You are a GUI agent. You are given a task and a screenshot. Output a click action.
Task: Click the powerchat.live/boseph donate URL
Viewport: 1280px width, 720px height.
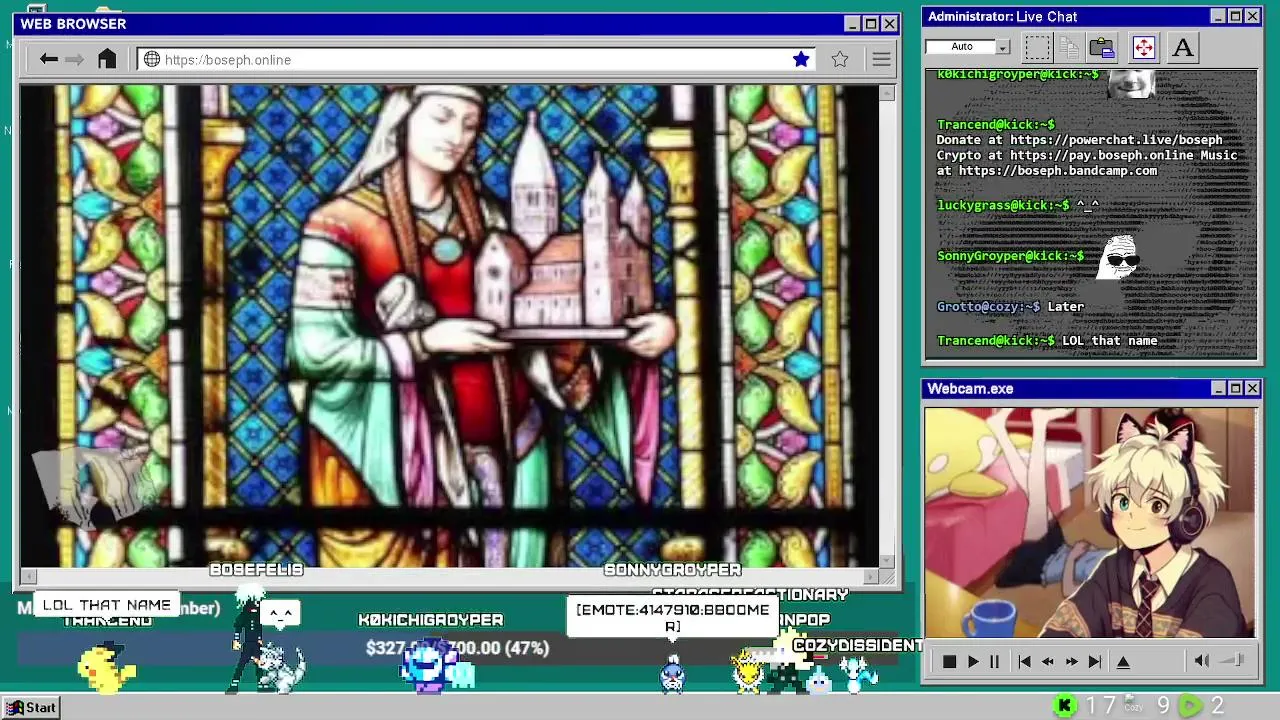[x=1116, y=140]
